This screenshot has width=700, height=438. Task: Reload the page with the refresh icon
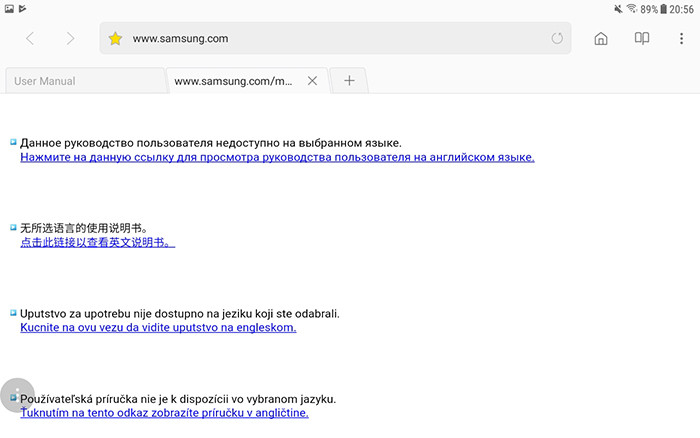click(557, 39)
